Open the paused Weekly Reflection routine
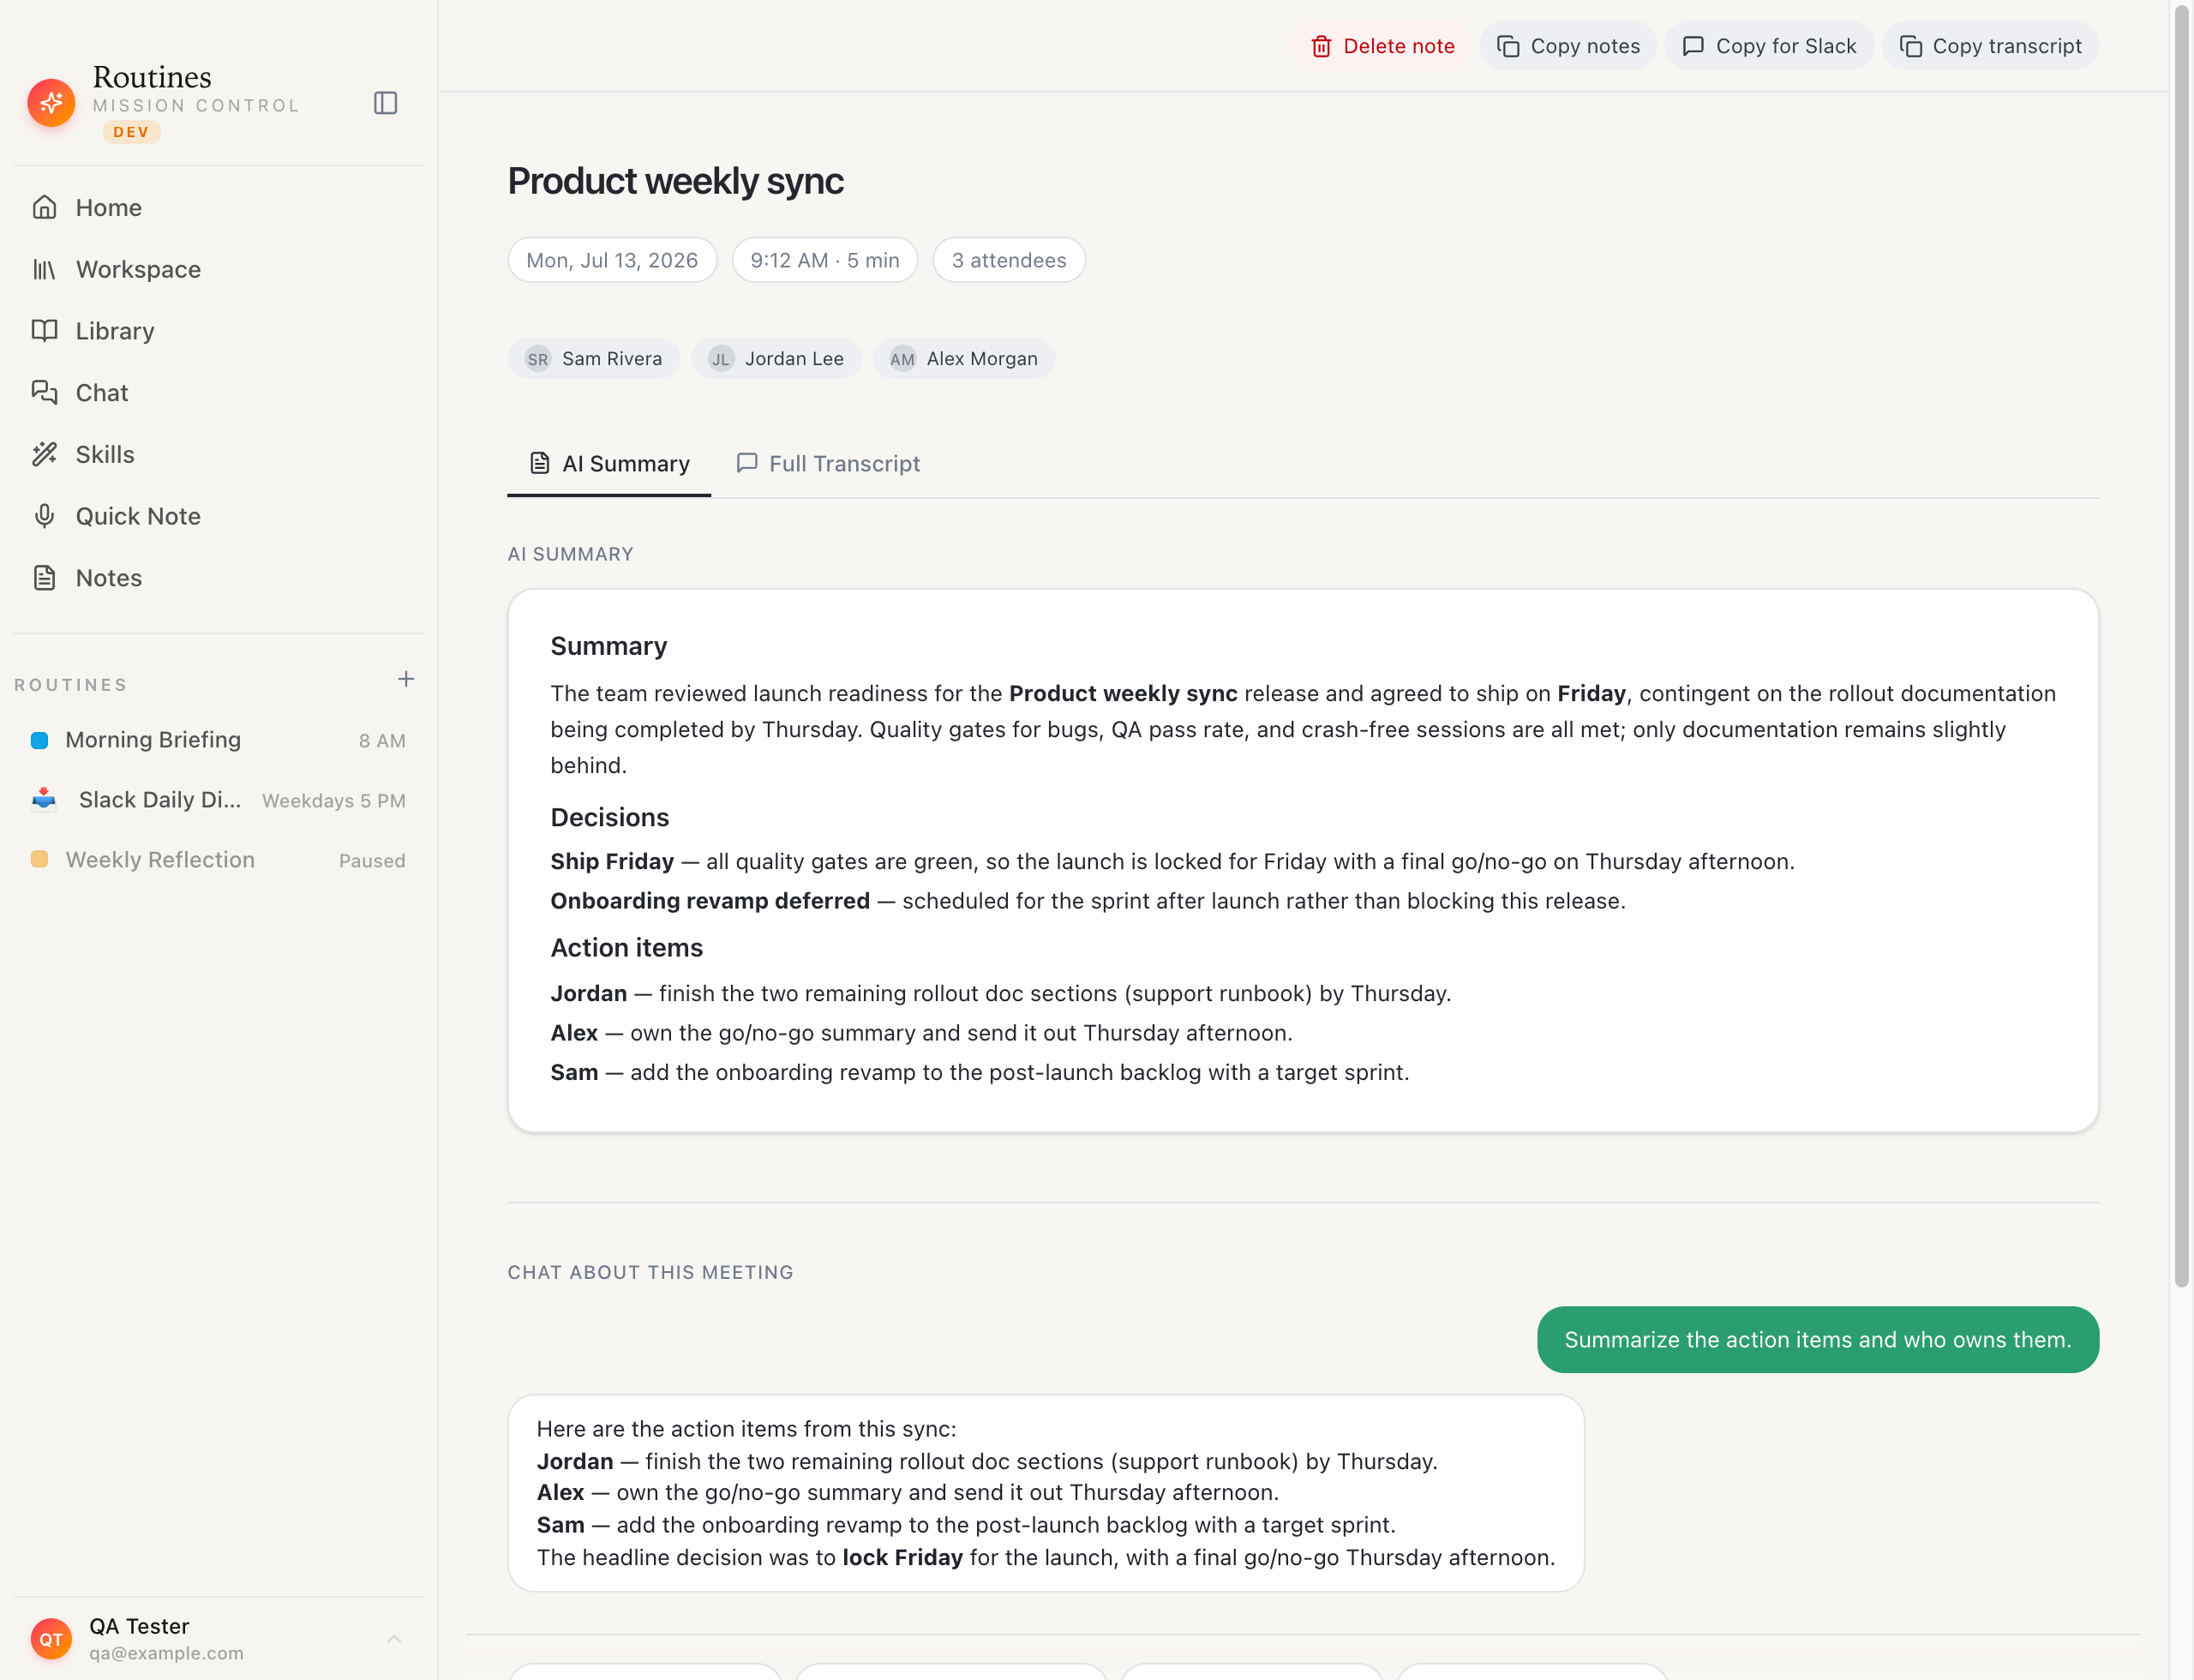 pyautogui.click(x=219, y=860)
